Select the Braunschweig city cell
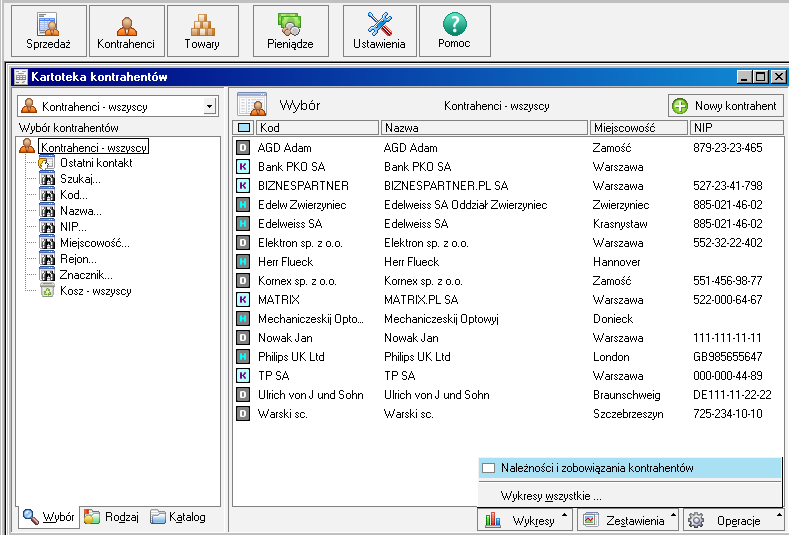 point(626,395)
